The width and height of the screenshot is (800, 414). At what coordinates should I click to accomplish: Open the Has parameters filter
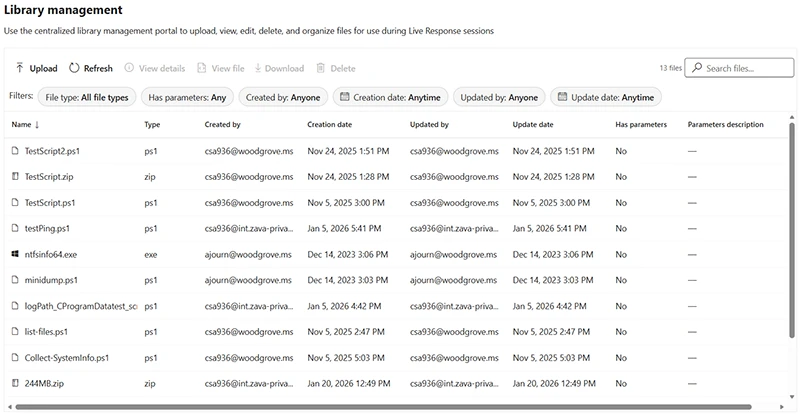click(187, 98)
